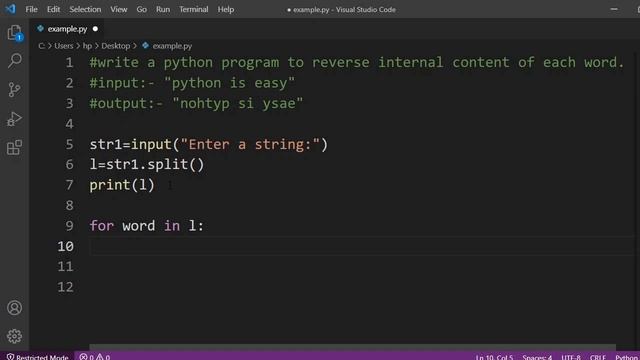
Task: Click line number 9 in gutter
Action: point(69,226)
